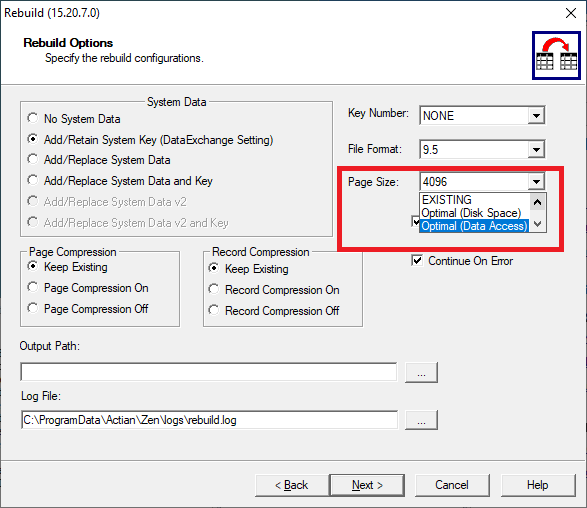Expand the File Format dropdown
The image size is (587, 508).
click(536, 149)
